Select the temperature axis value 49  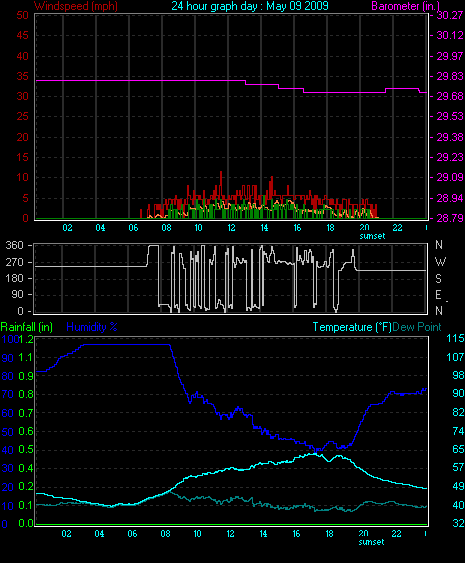(458, 486)
